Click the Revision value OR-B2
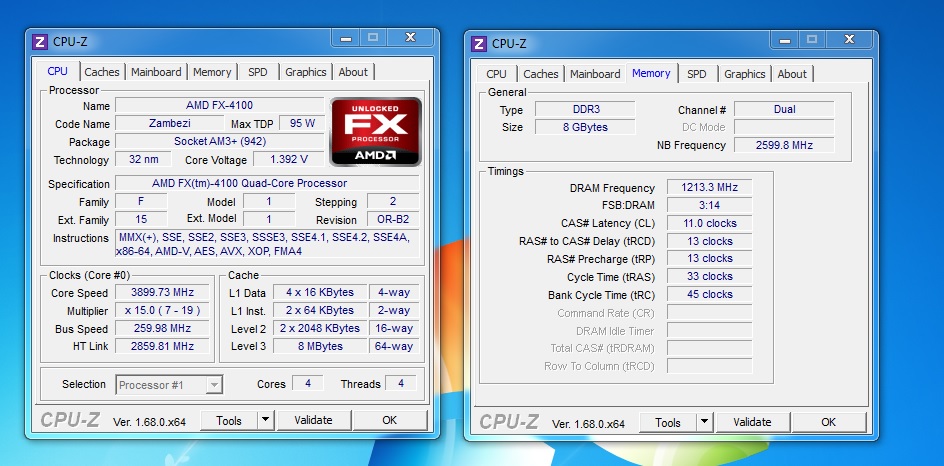This screenshot has width=944, height=466. pyautogui.click(x=393, y=220)
